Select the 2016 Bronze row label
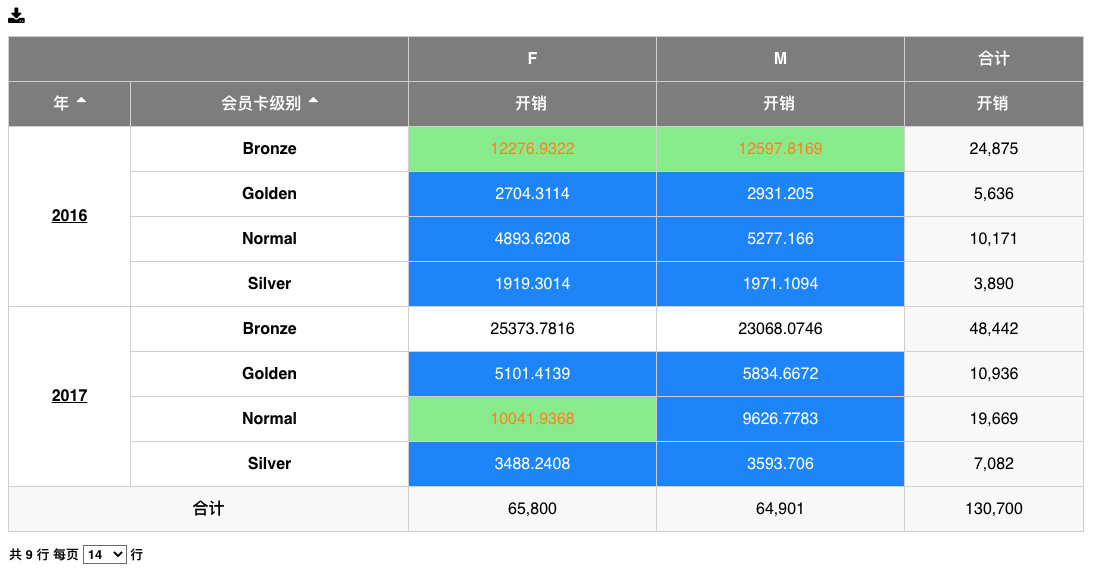 click(x=269, y=149)
